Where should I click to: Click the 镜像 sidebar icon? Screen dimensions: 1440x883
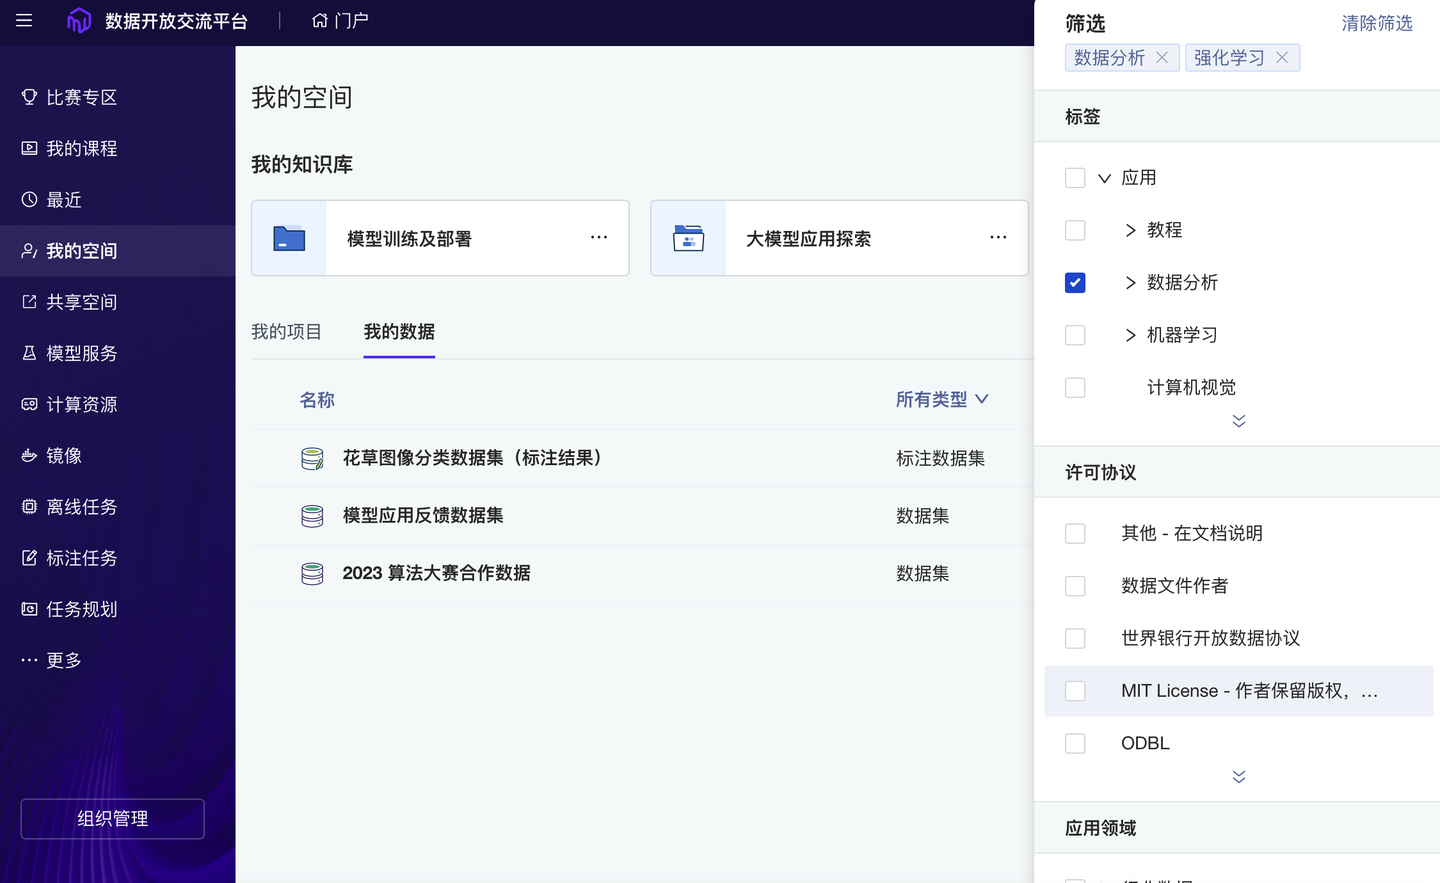pos(29,455)
